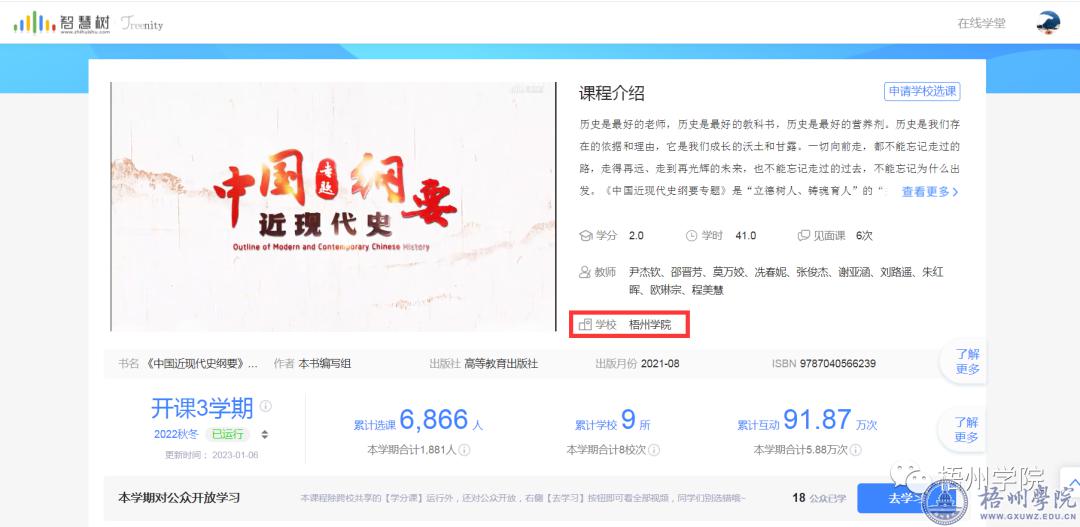Click info icon next to 本学期合计5.88万次
The height and width of the screenshot is (527, 1080).
tap(856, 450)
